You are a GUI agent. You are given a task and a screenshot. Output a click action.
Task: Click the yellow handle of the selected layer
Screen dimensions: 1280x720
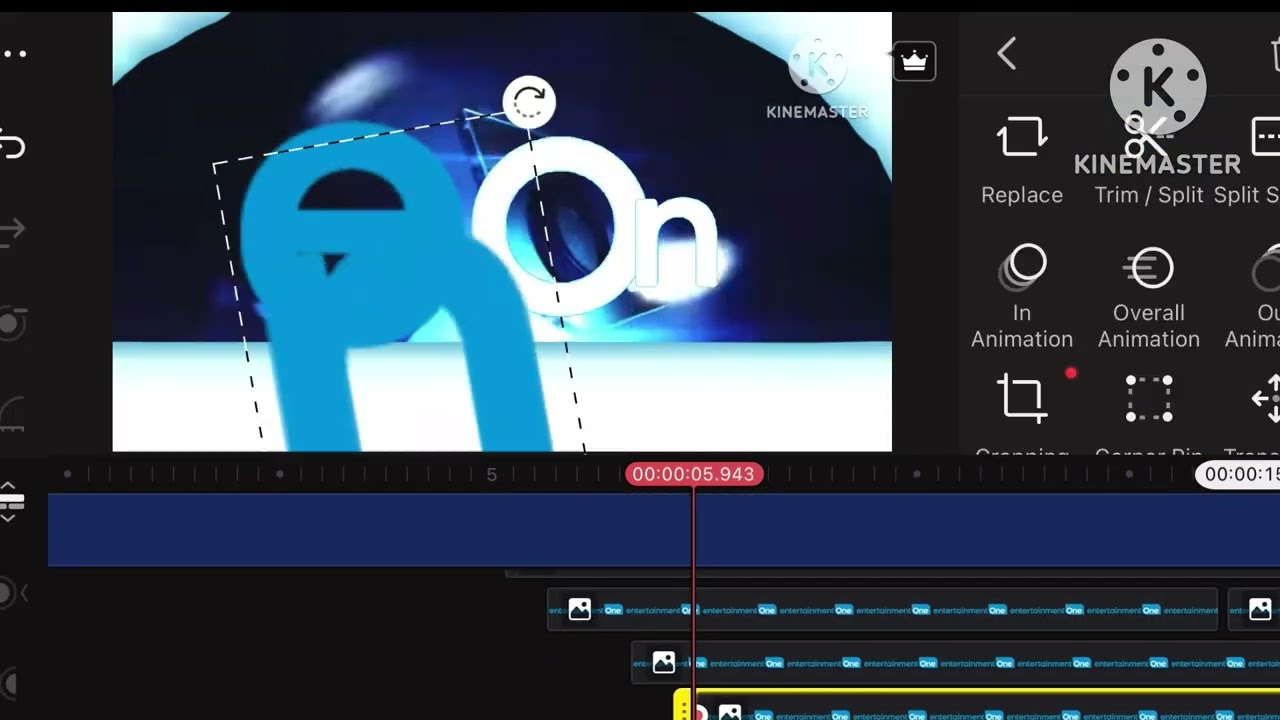pyautogui.click(x=682, y=705)
